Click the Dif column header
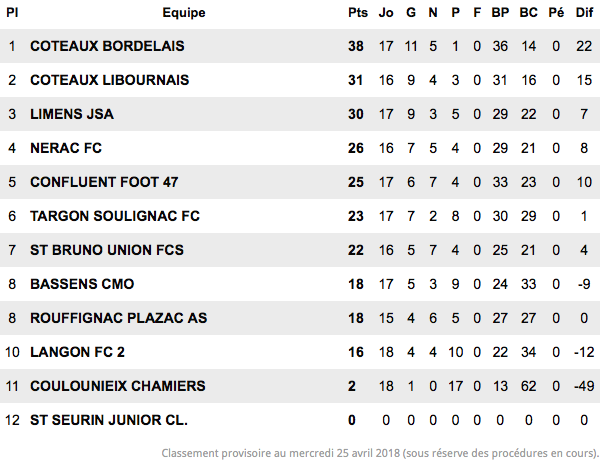Screen dimensions: 601x465 [585, 13]
